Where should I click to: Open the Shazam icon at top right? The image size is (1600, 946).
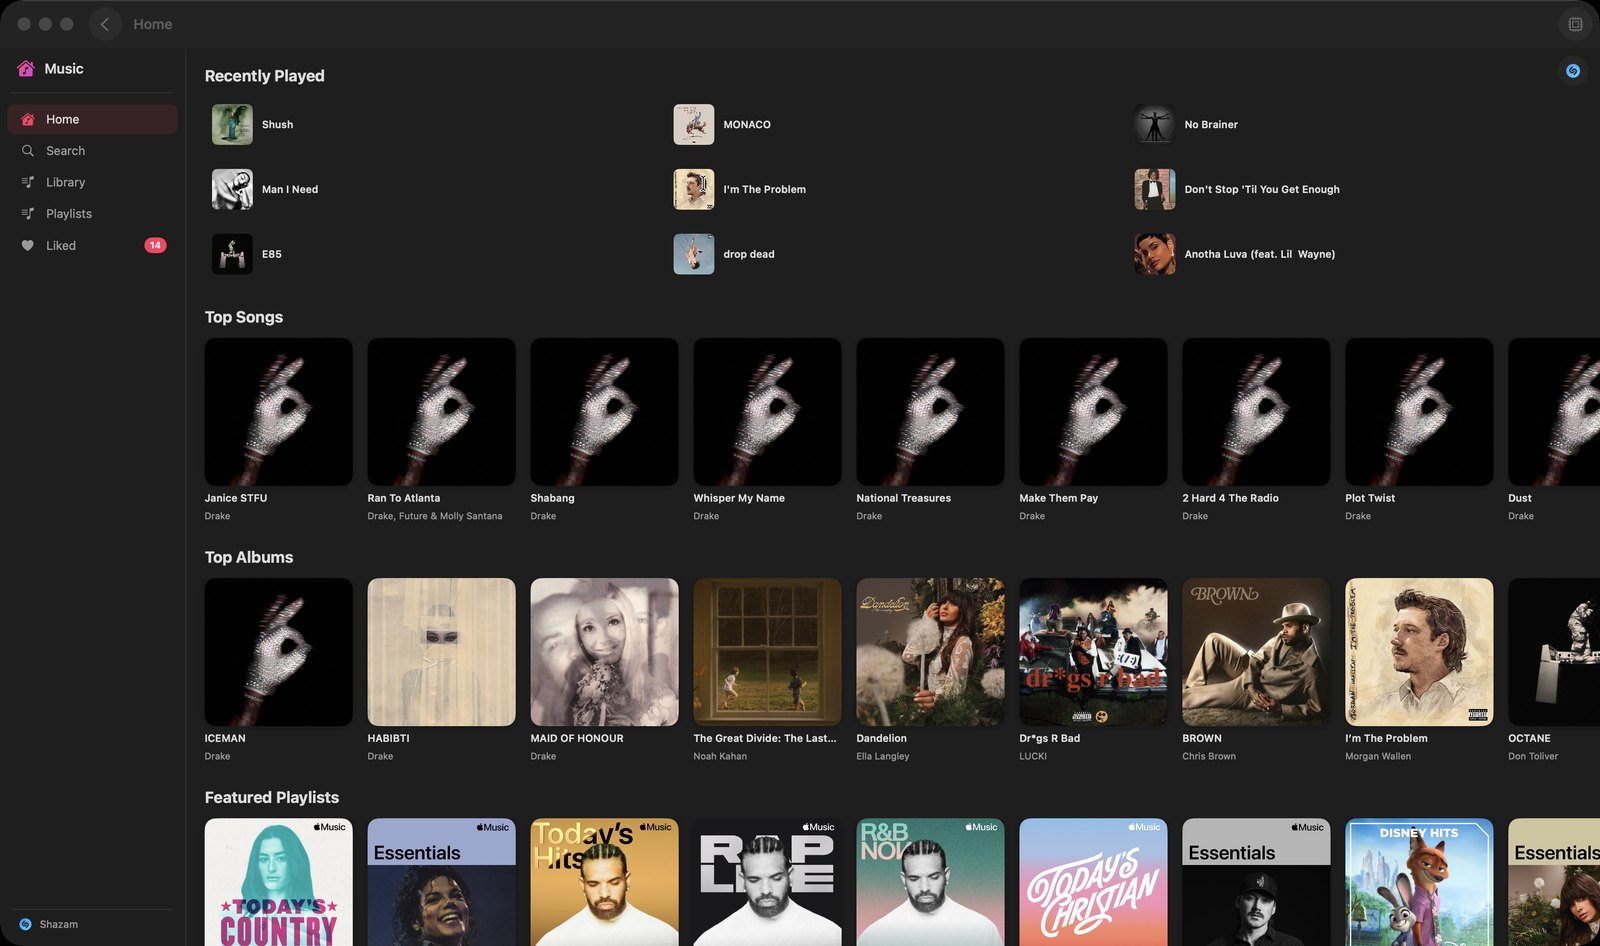point(1573,71)
